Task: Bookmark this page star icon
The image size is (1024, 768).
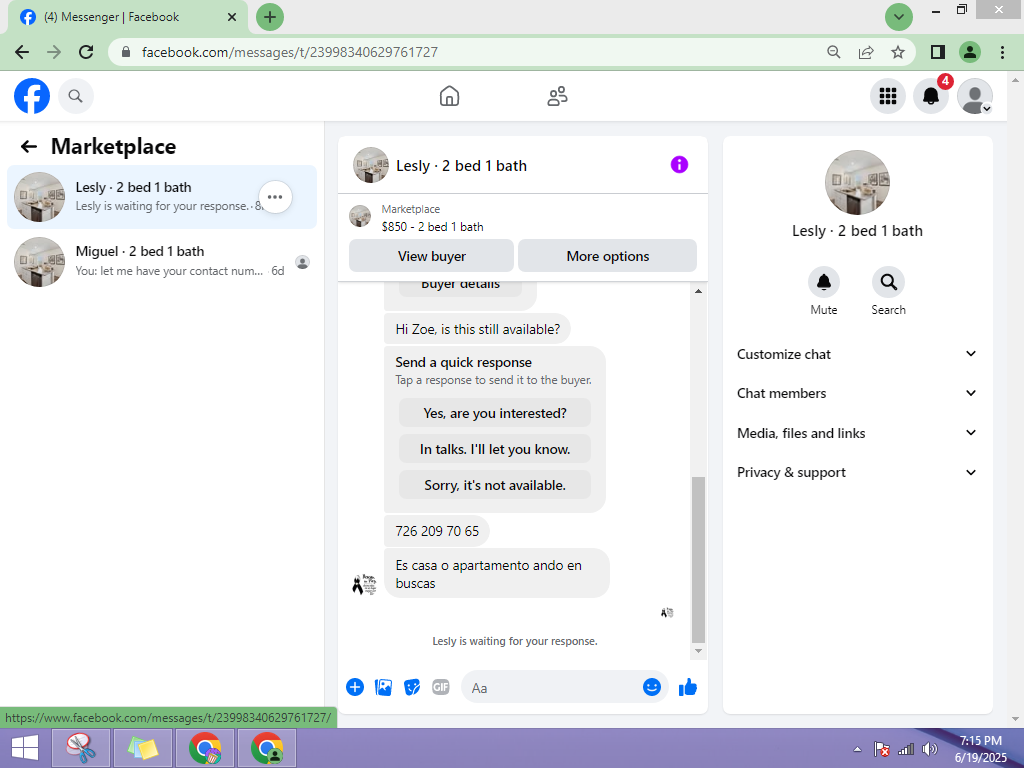Action: tap(898, 52)
